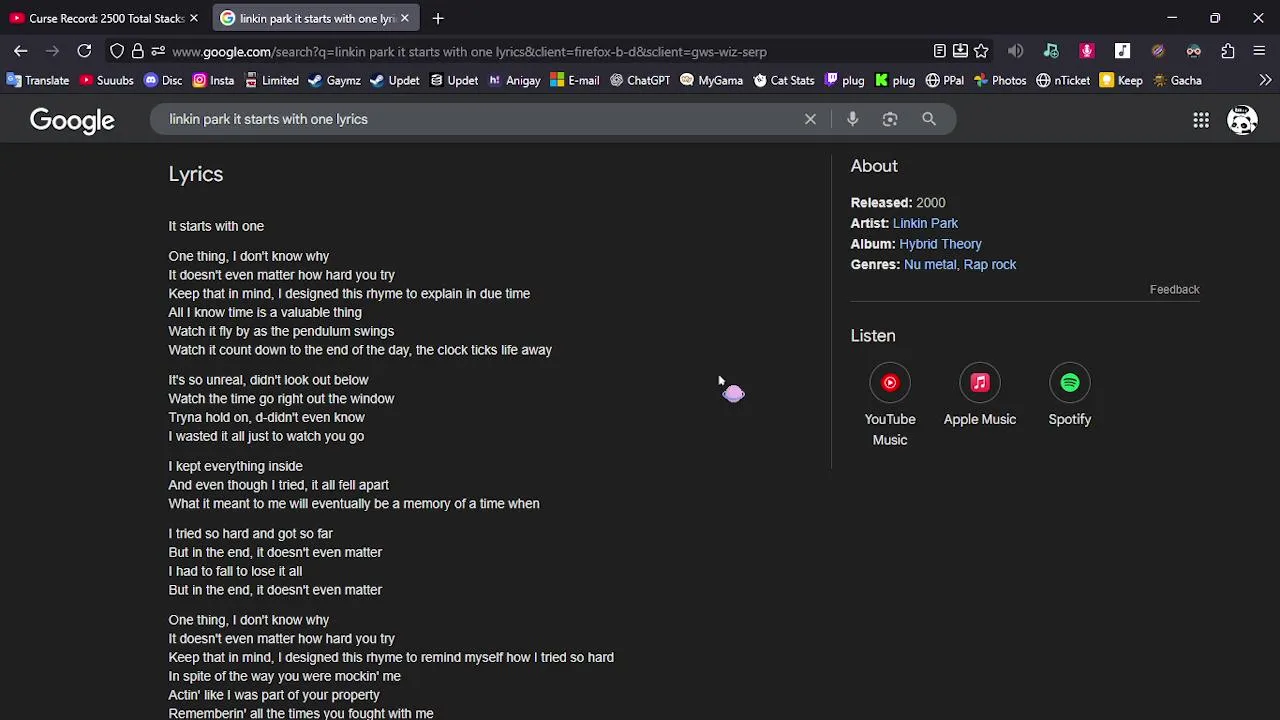This screenshot has height=720, width=1280.
Task: Open the Rap rock genre link
Action: 990,265
